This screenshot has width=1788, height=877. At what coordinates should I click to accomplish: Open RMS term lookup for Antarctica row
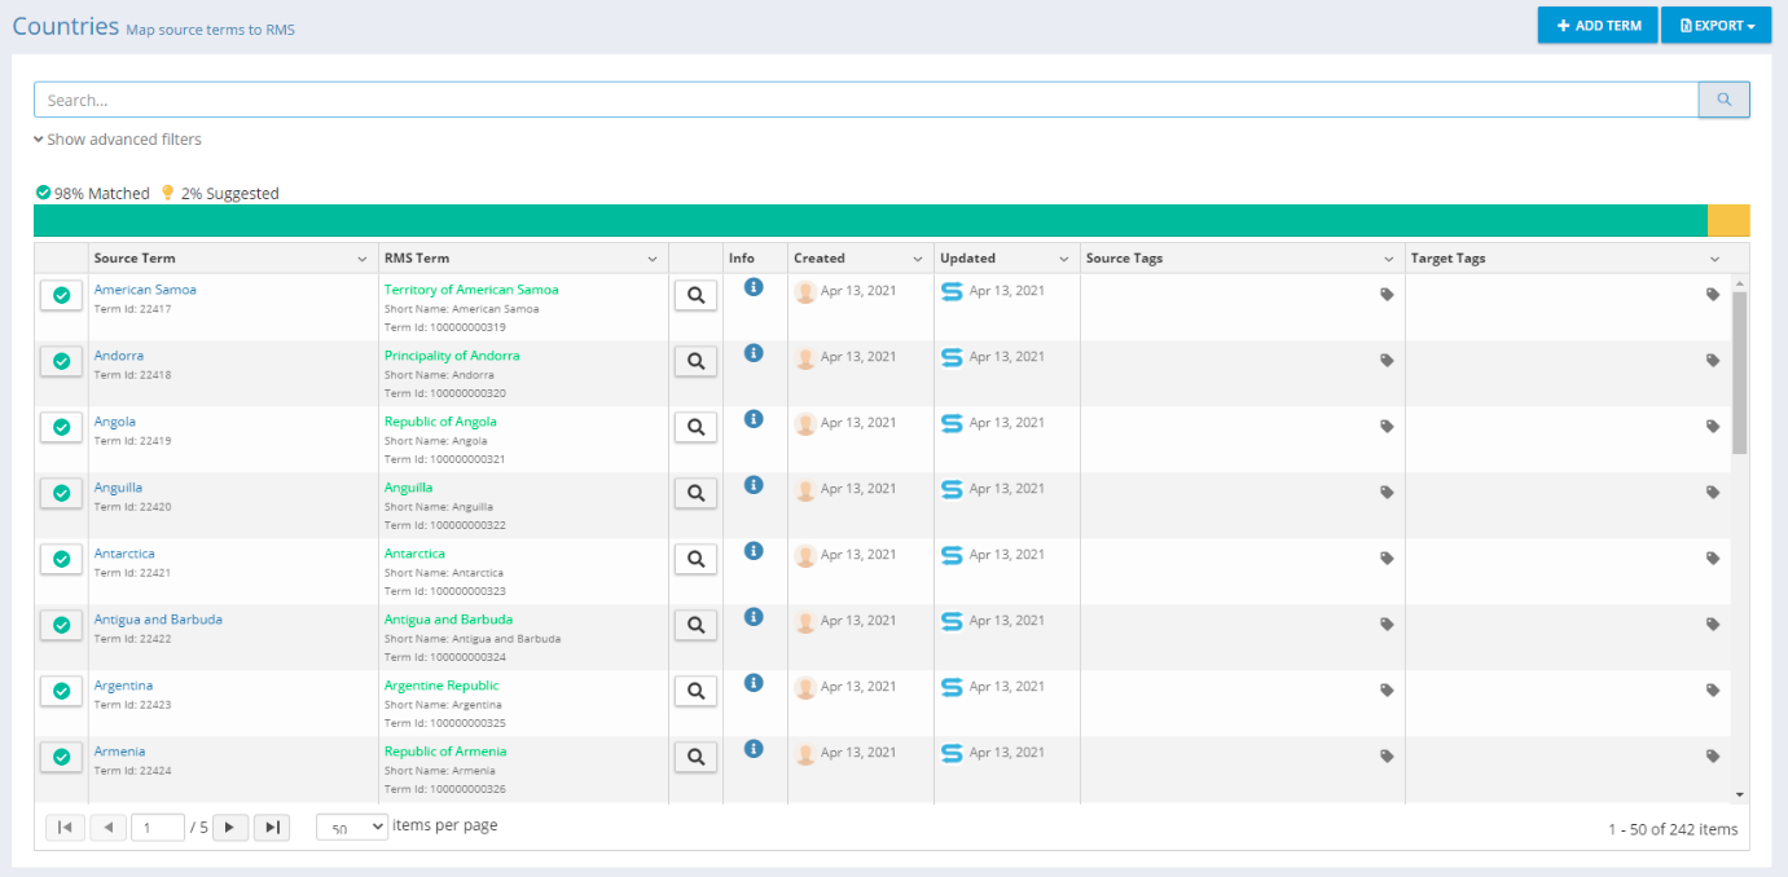(x=695, y=560)
